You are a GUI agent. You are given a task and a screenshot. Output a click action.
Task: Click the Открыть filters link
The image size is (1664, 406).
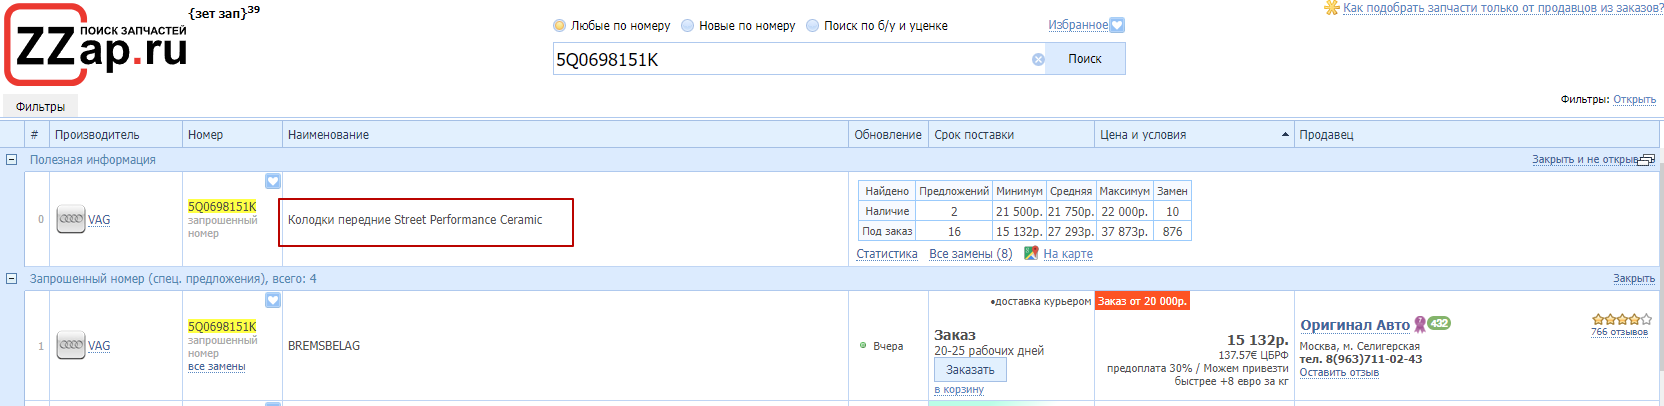point(1634,100)
